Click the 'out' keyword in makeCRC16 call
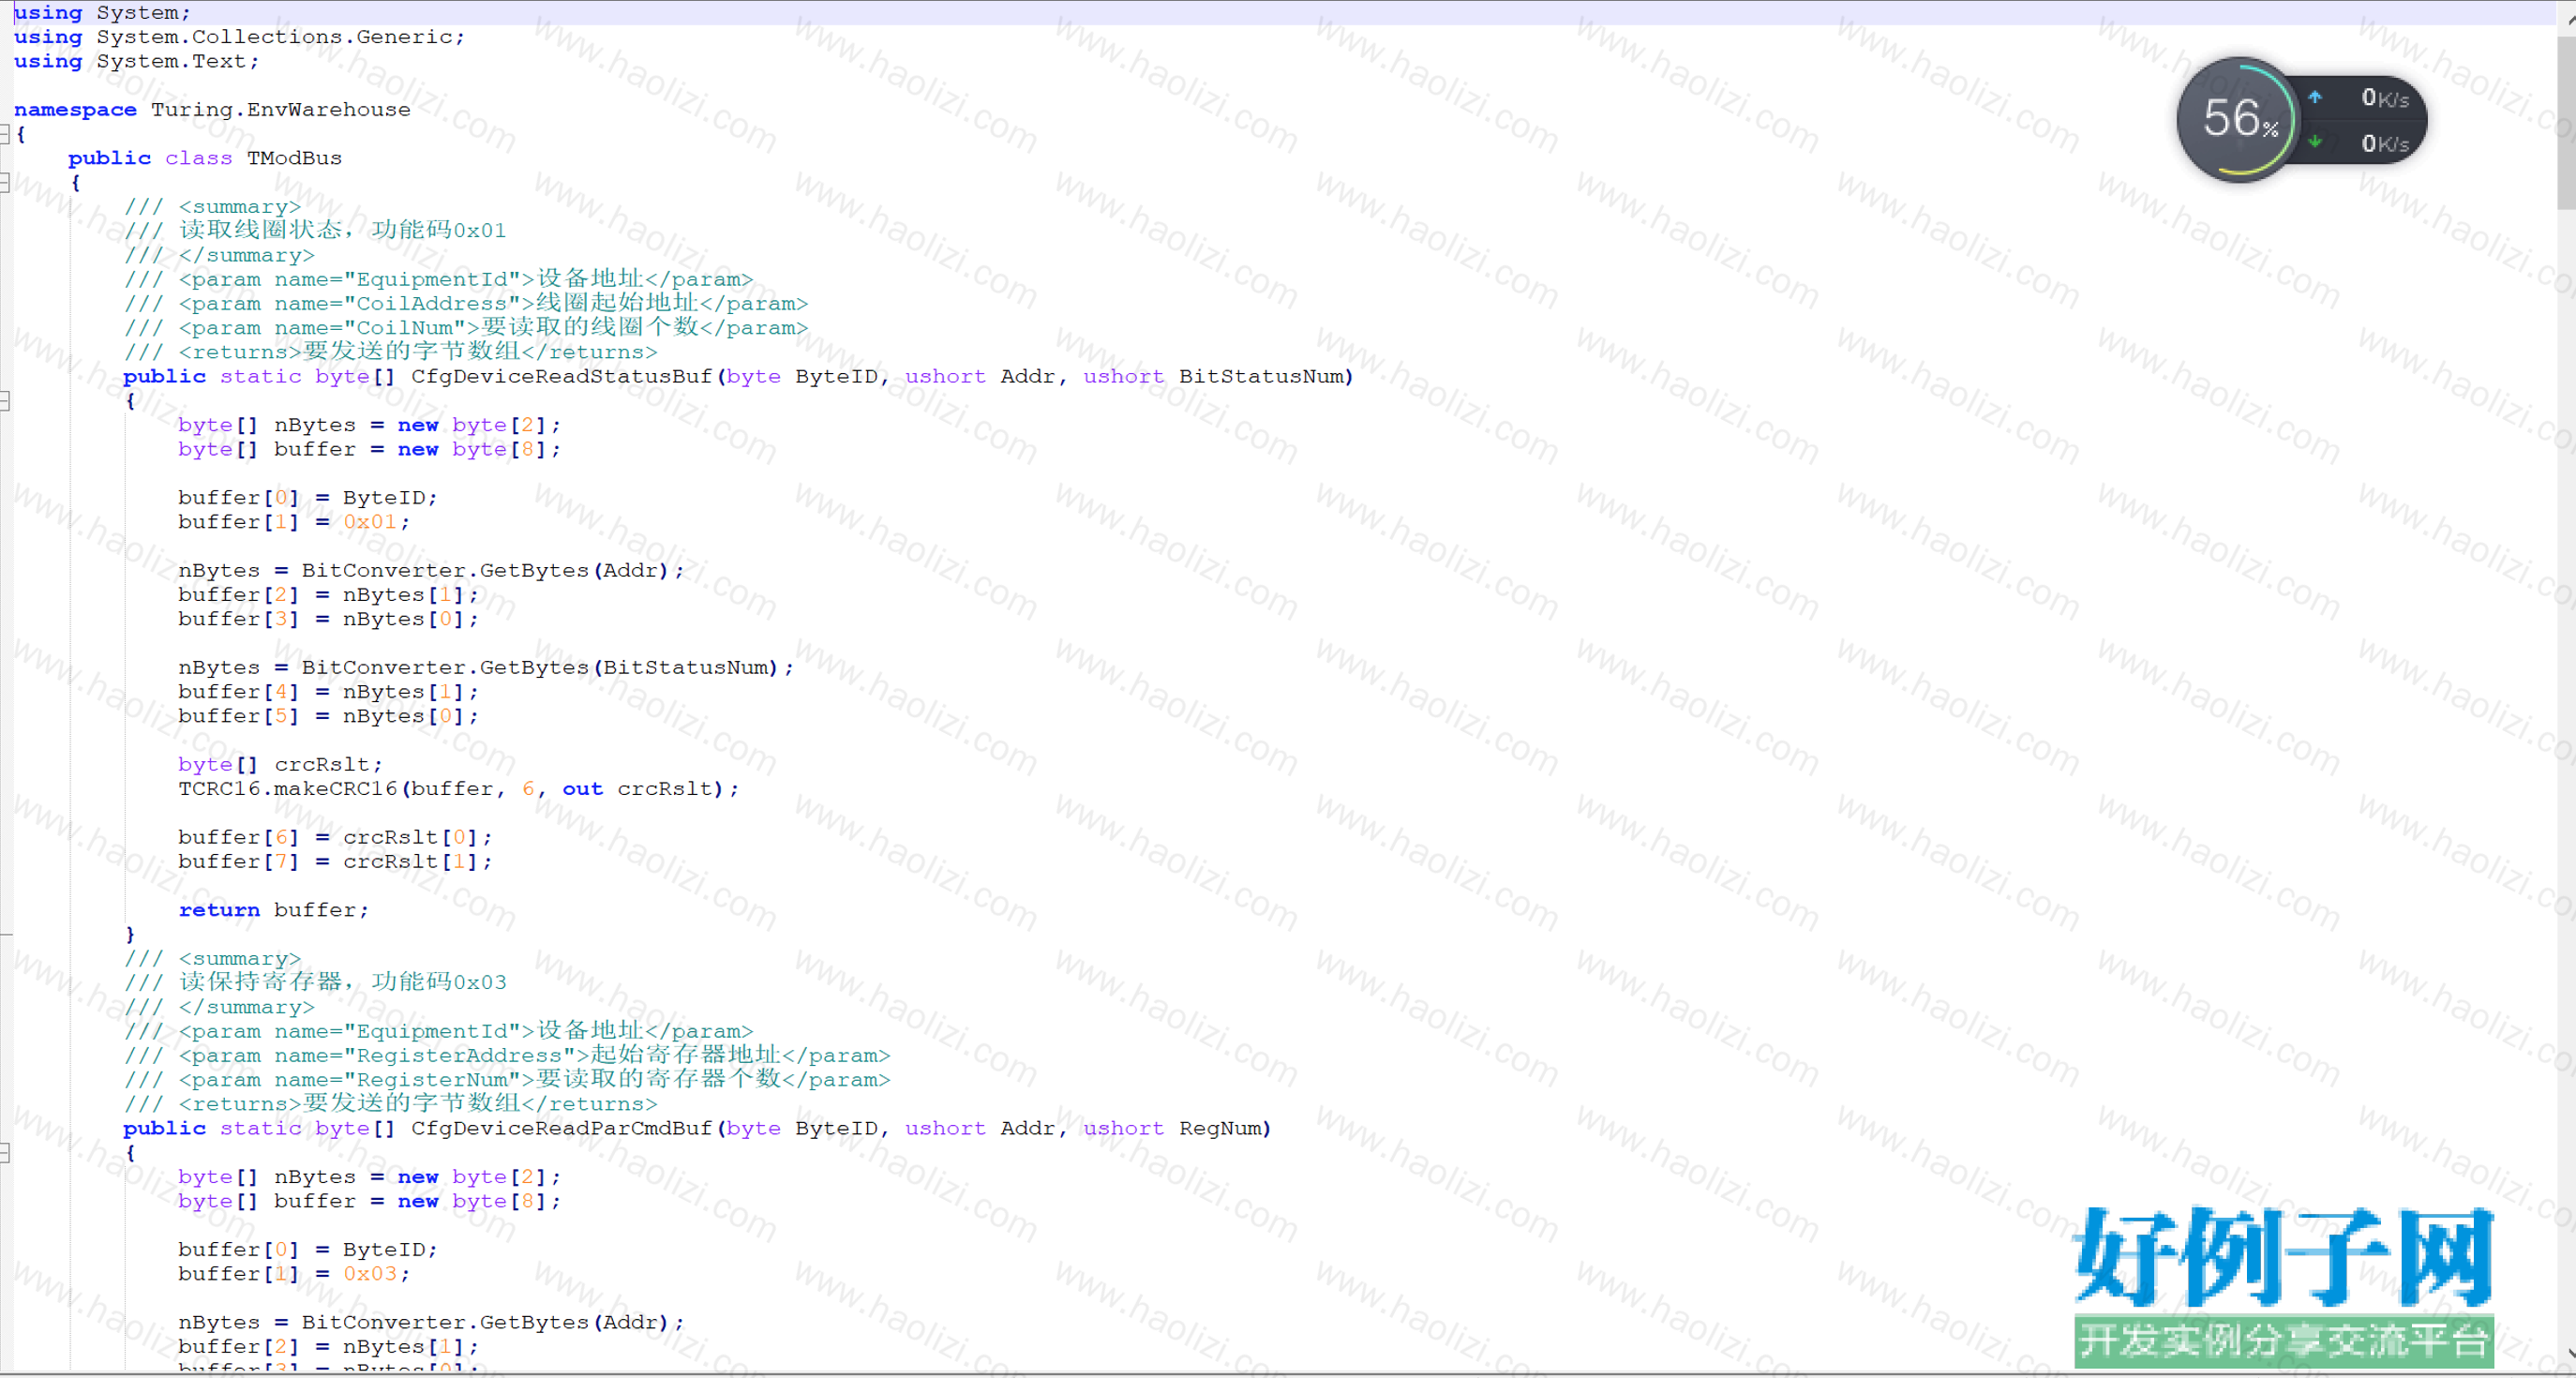The image size is (2576, 1378). (582, 789)
